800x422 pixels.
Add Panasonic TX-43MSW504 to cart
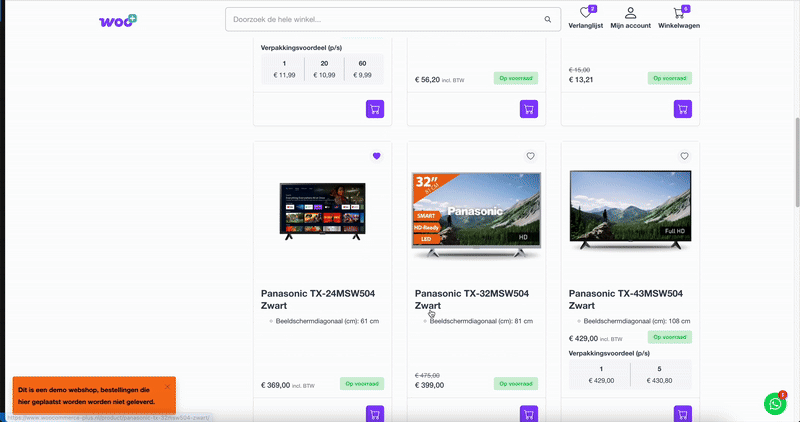pos(683,413)
